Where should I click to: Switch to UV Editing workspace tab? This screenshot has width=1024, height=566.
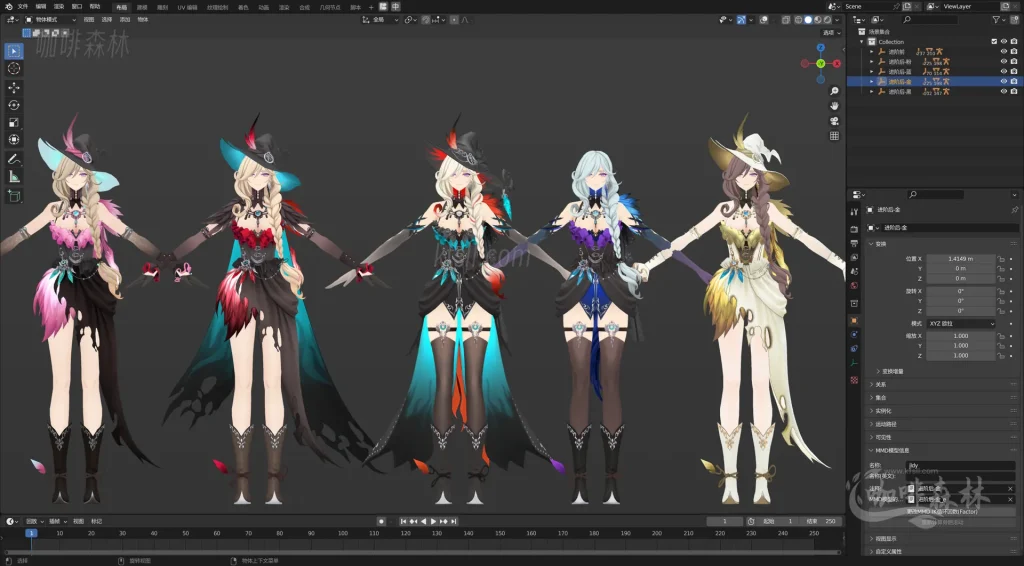[187, 7]
